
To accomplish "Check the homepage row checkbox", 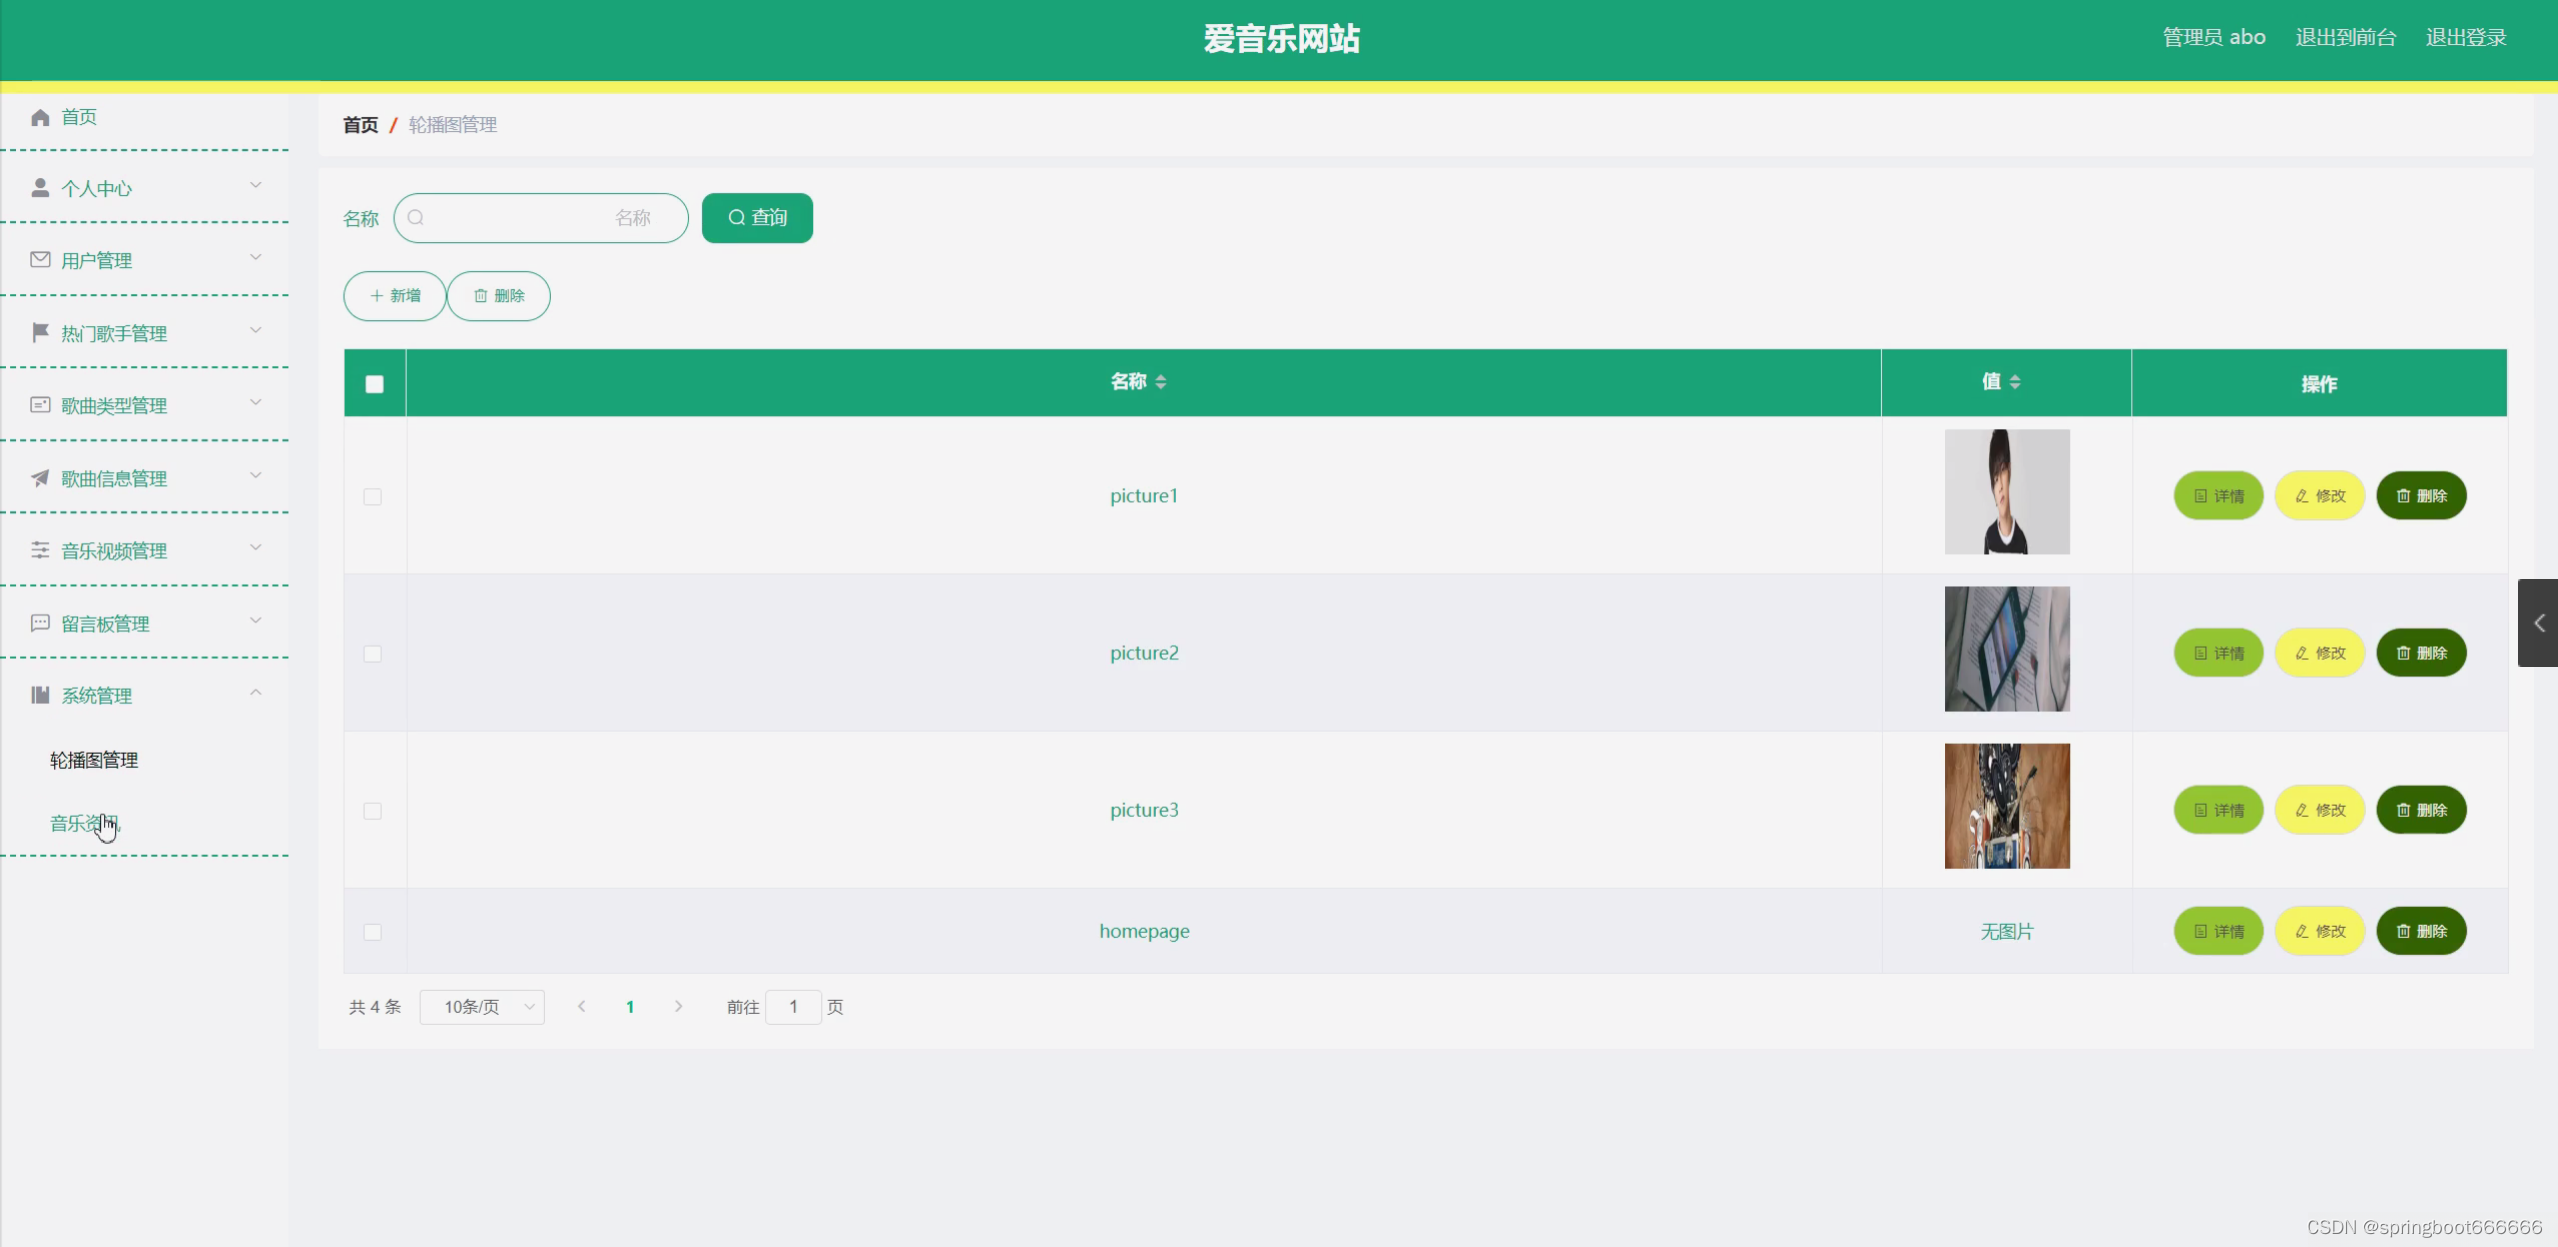I will [372, 932].
